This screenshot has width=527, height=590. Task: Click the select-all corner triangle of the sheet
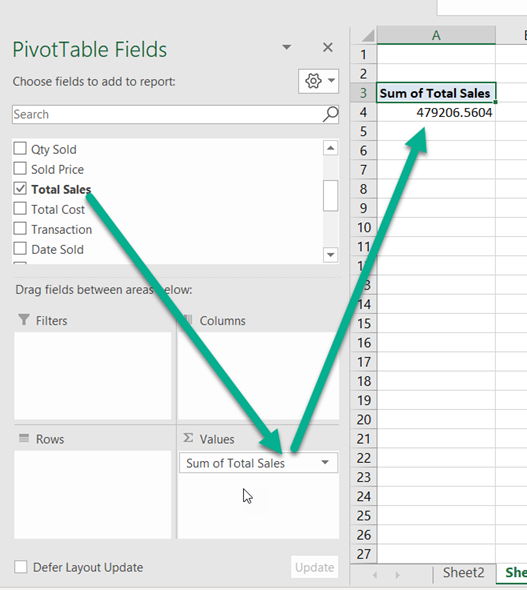[x=368, y=35]
